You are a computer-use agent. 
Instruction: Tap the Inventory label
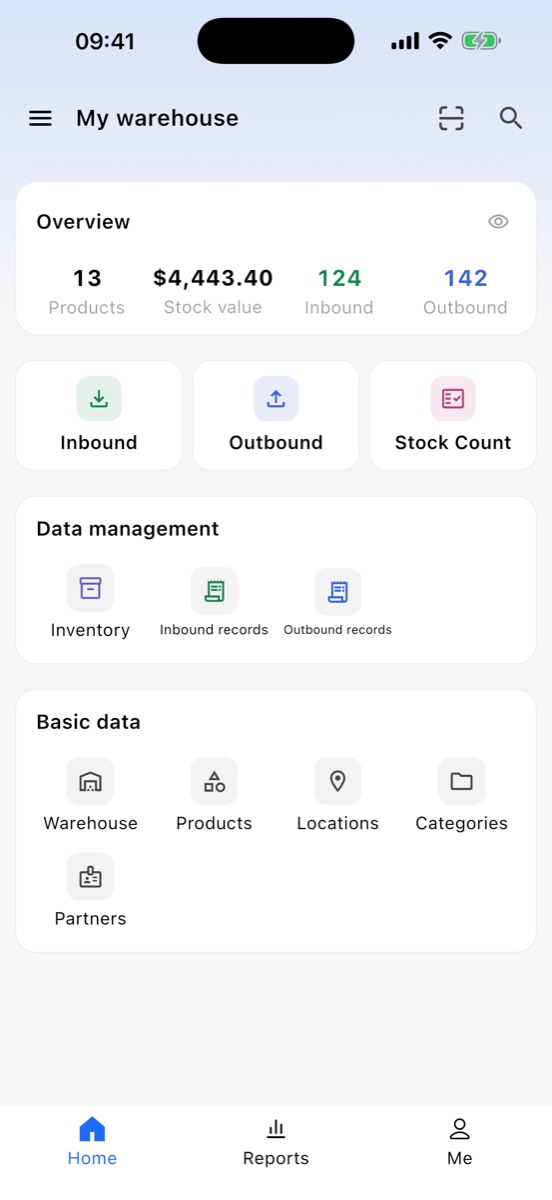point(90,630)
